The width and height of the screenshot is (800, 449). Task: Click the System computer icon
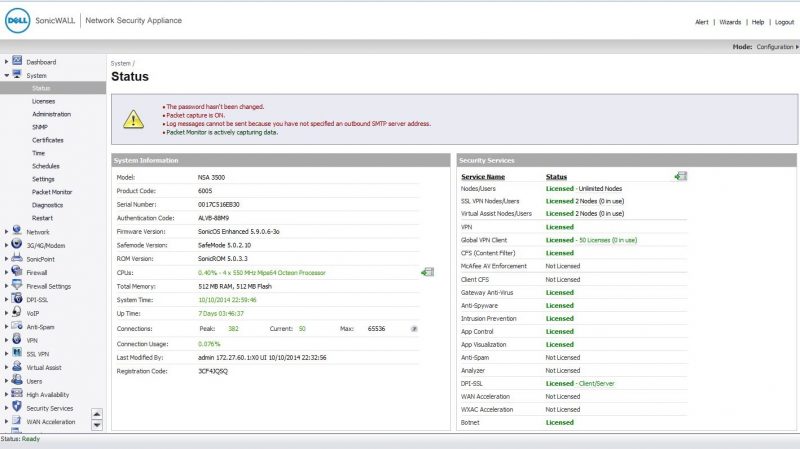point(17,74)
